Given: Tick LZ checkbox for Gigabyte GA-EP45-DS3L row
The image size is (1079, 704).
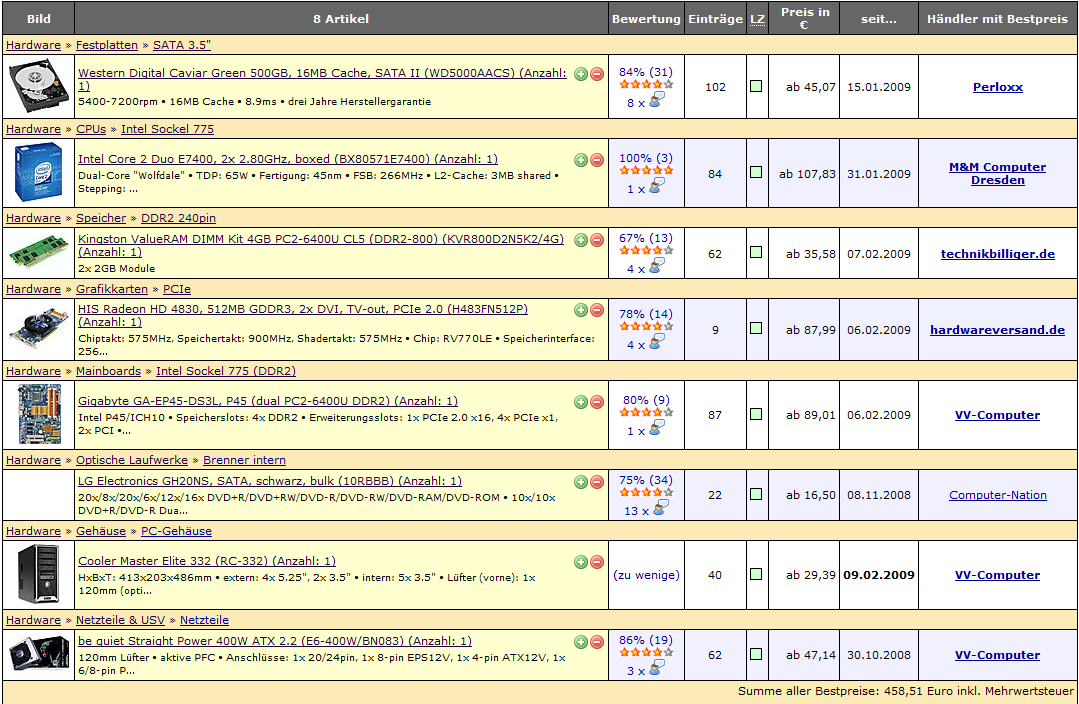Looking at the screenshot, I should [756, 414].
